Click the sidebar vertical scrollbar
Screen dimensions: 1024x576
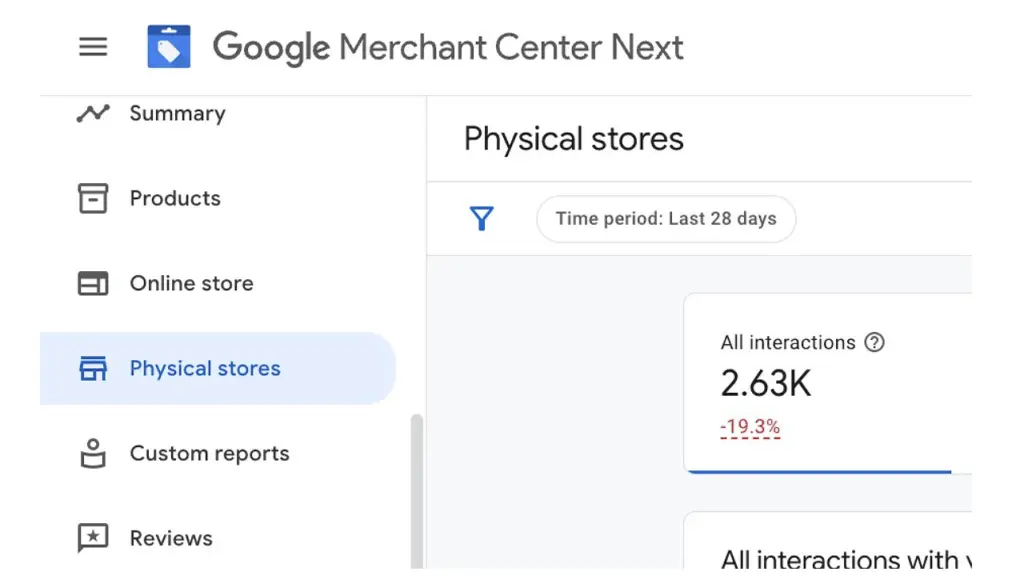click(416, 490)
